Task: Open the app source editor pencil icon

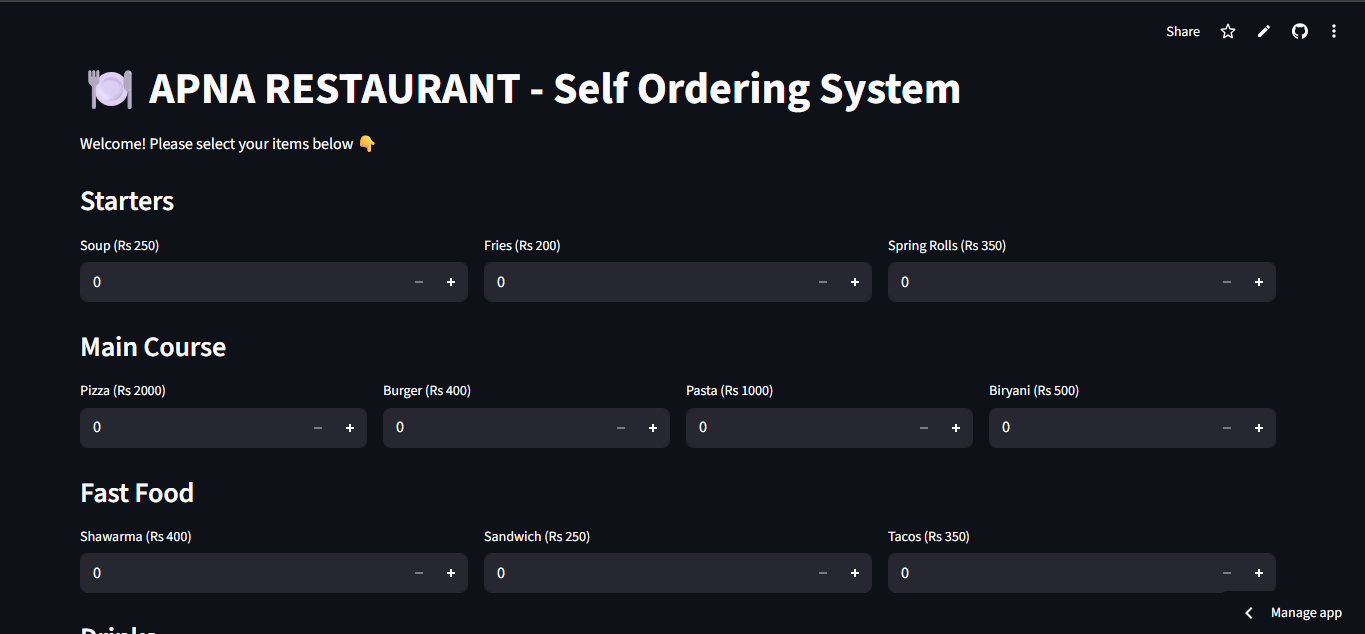Action: 1263,31
